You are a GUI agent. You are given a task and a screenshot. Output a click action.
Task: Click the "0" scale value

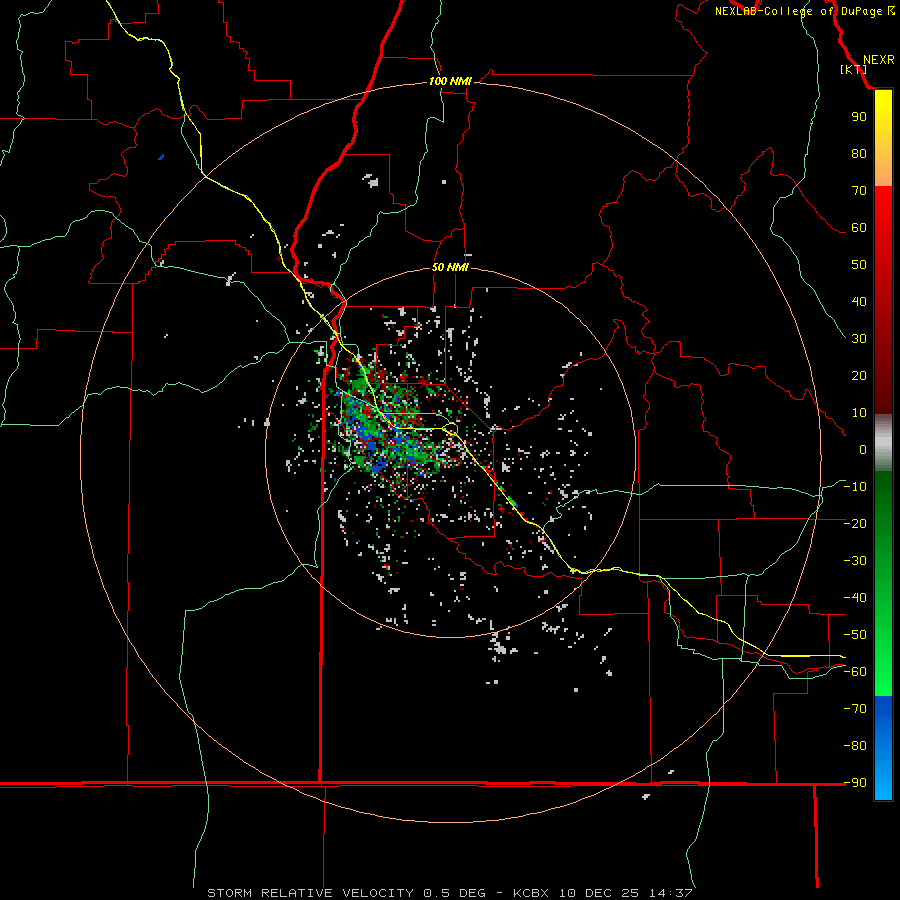(x=863, y=449)
